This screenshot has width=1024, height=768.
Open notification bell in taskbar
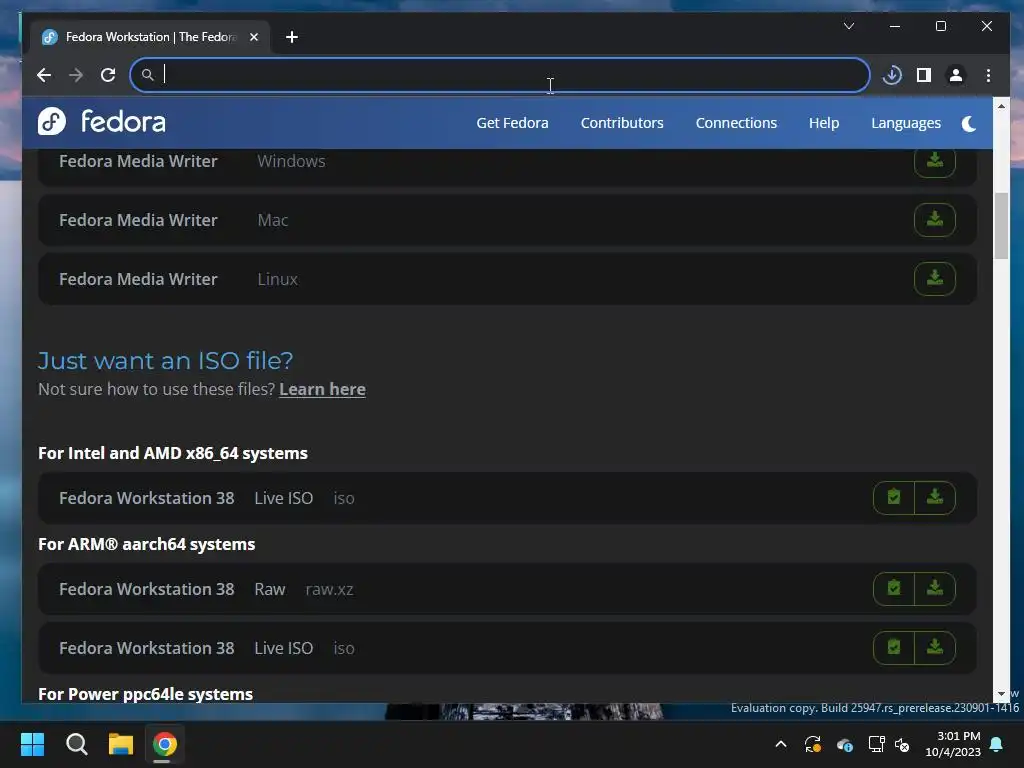tap(997, 744)
